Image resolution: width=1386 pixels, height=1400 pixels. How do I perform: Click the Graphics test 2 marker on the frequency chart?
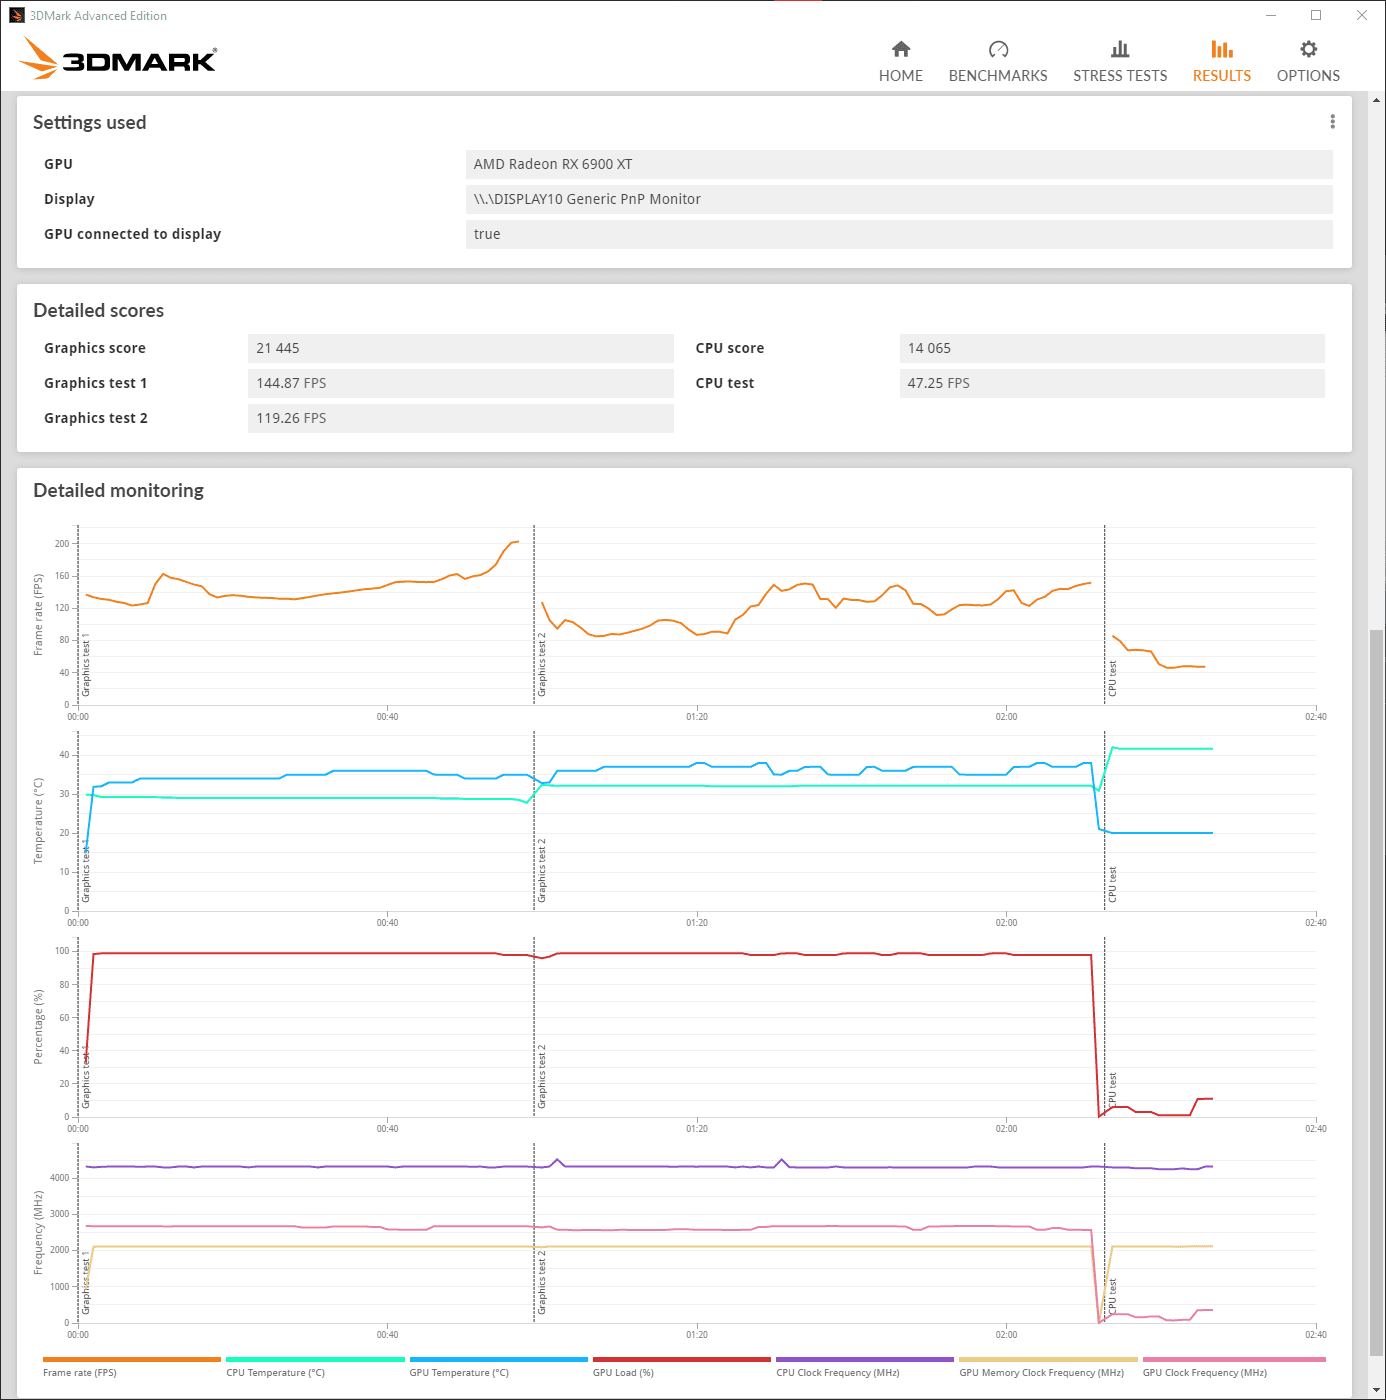pos(542,1282)
